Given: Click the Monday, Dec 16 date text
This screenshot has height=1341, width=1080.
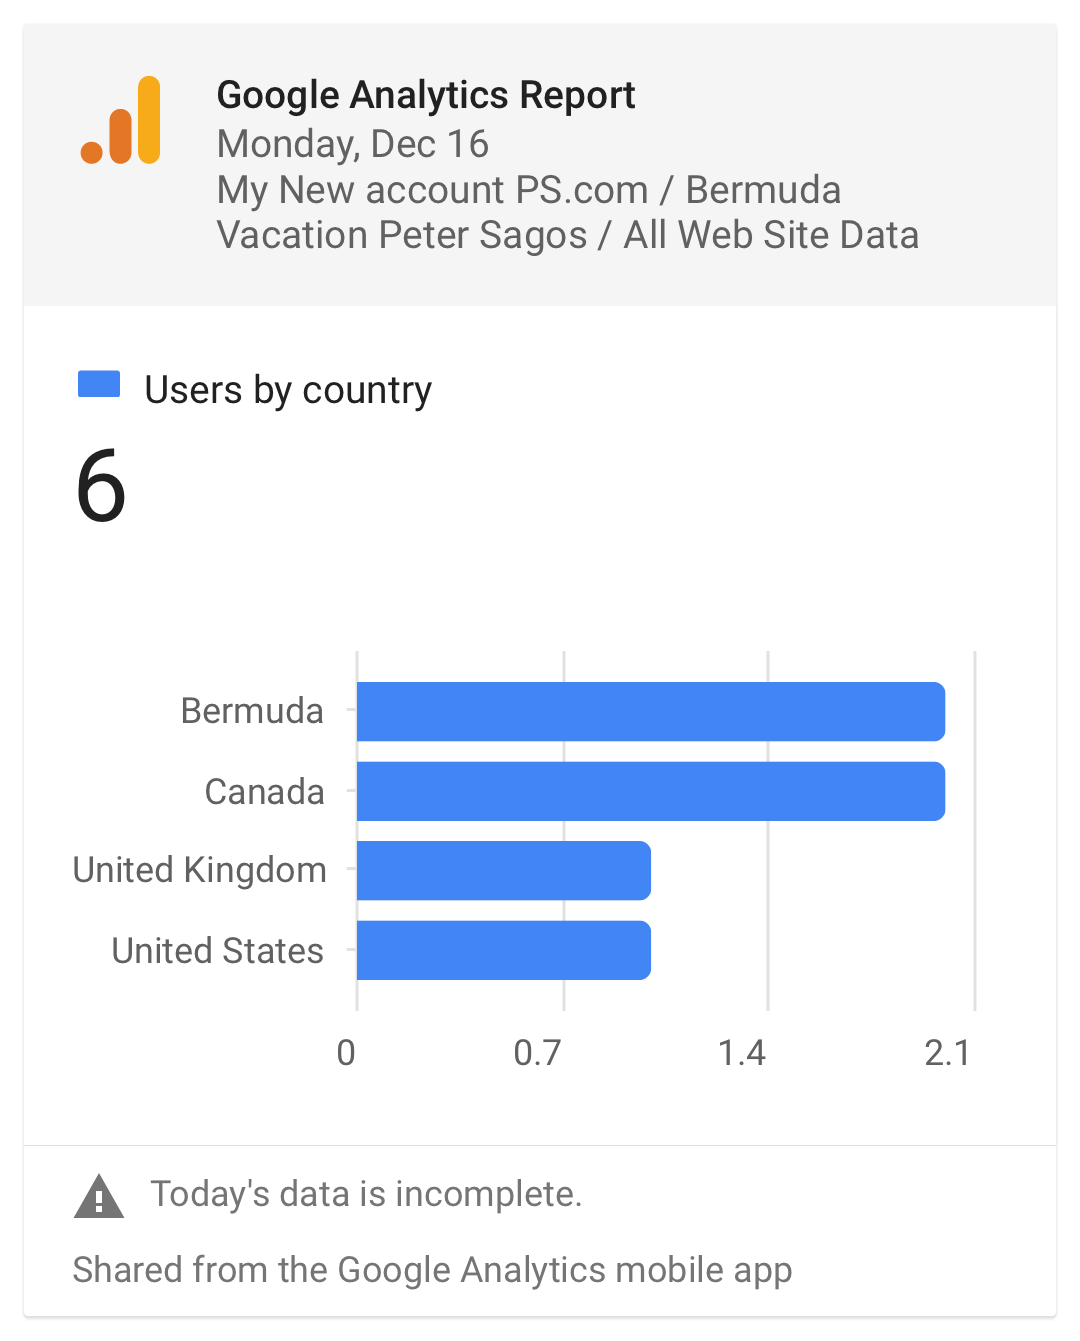Looking at the screenshot, I should (353, 144).
